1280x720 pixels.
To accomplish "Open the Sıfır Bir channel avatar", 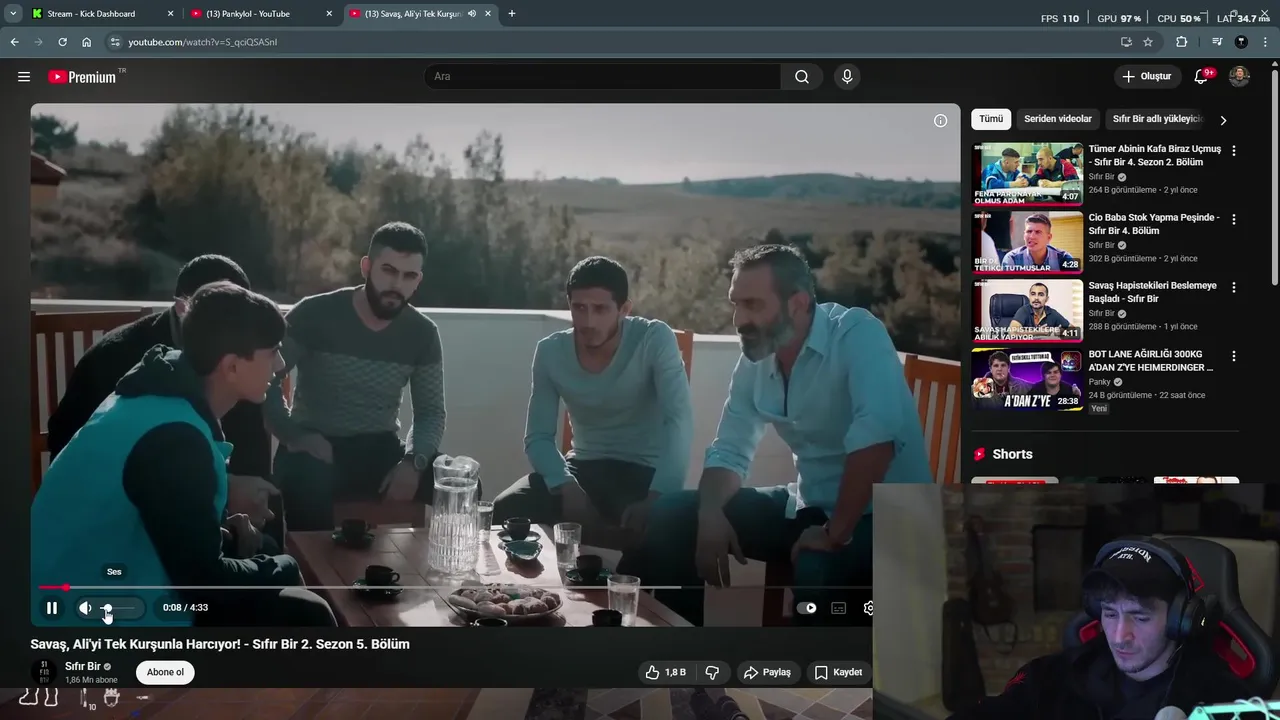I will pyautogui.click(x=44, y=673).
